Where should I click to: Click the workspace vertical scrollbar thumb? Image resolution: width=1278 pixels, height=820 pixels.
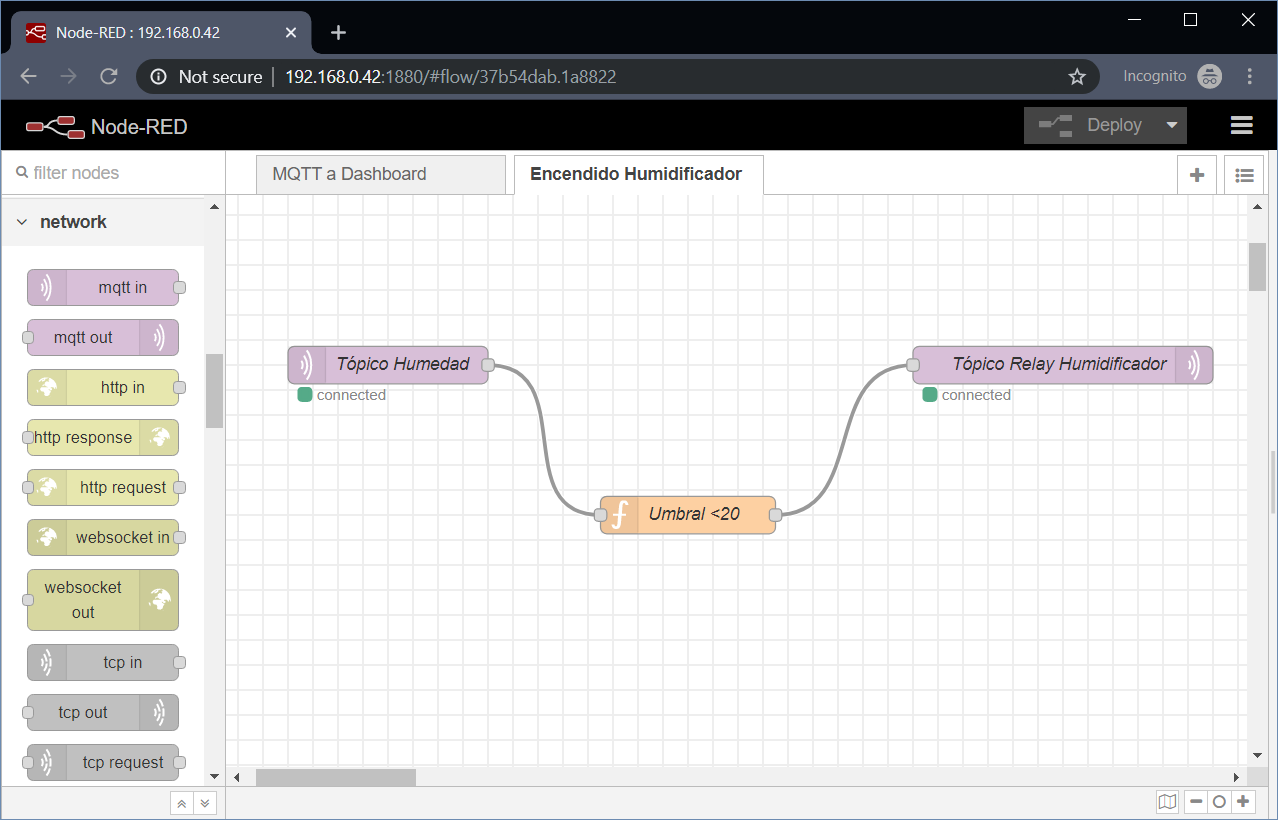(1257, 266)
